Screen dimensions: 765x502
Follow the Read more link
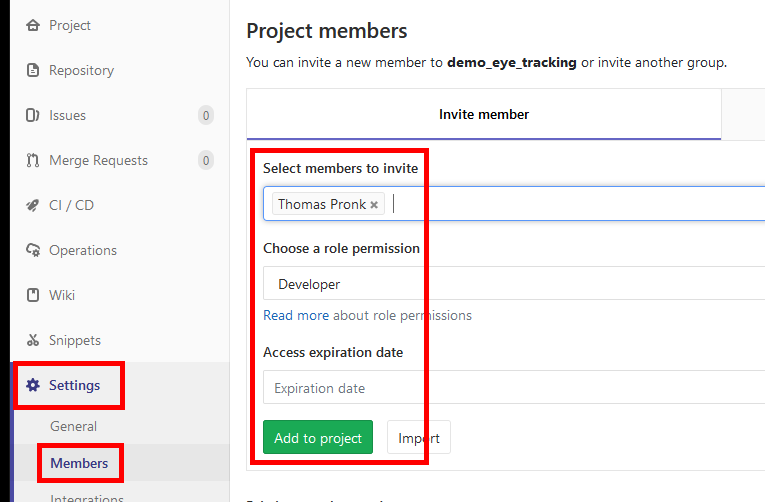[x=296, y=316]
